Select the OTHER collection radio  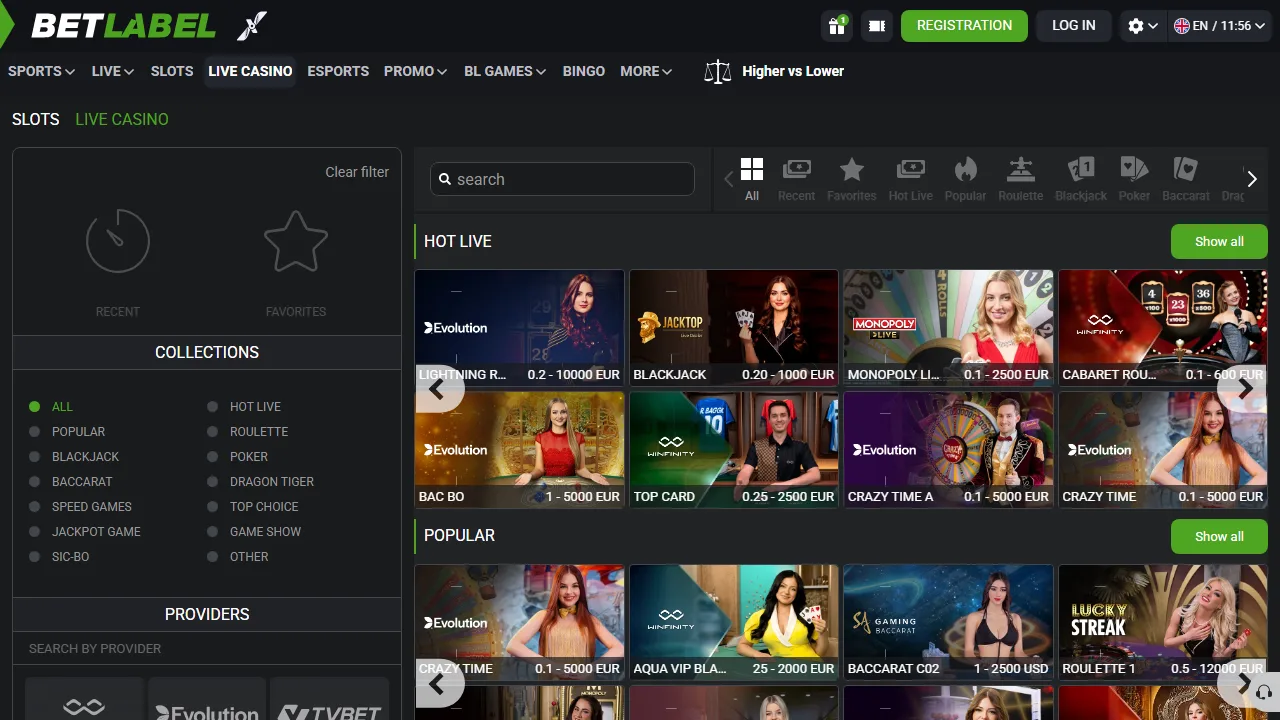[212, 557]
